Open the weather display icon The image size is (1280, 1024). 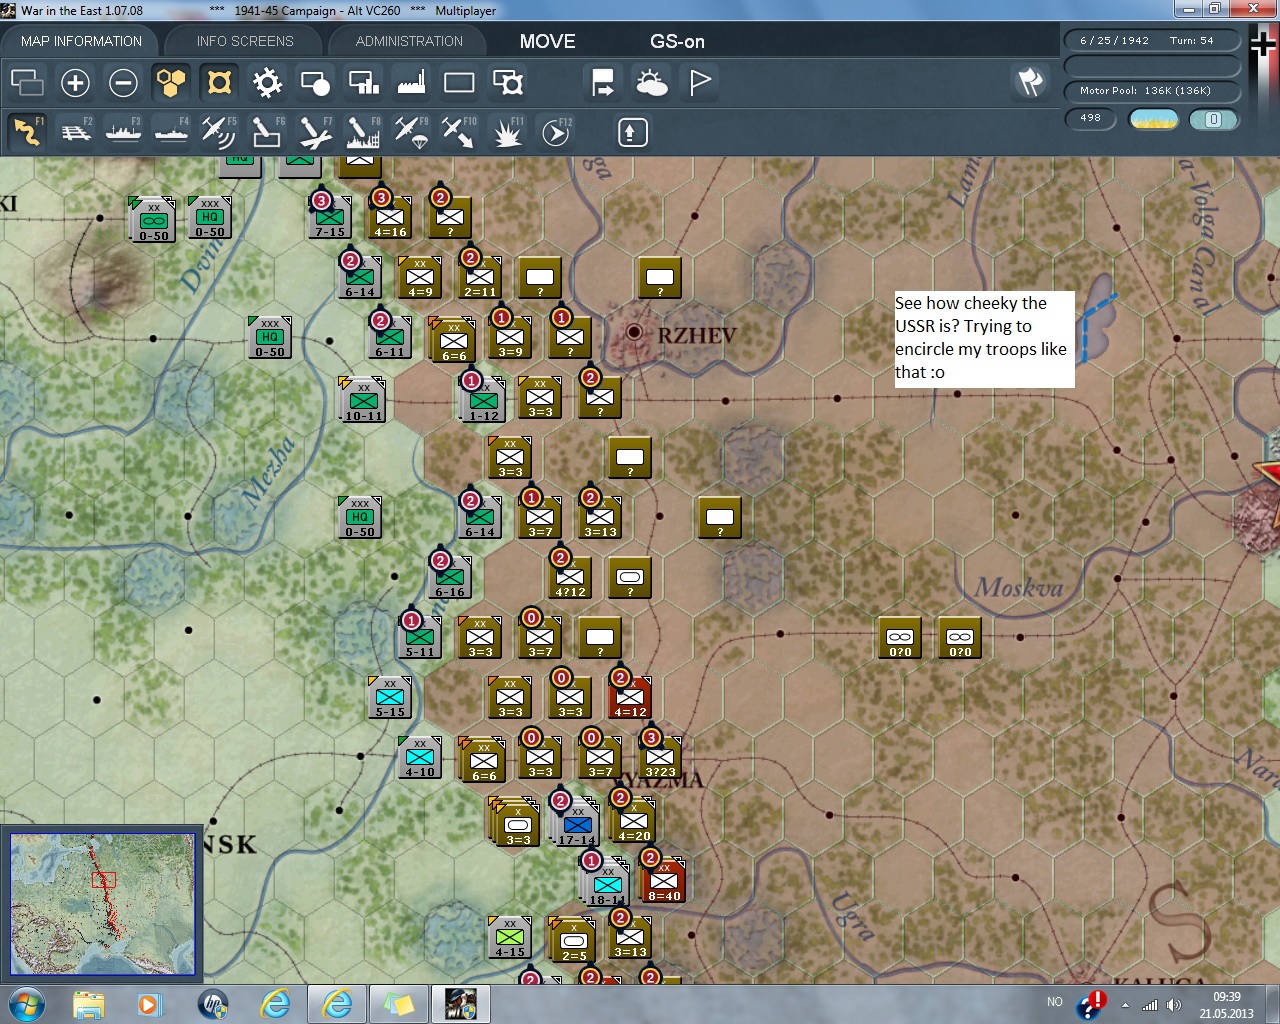[x=651, y=82]
